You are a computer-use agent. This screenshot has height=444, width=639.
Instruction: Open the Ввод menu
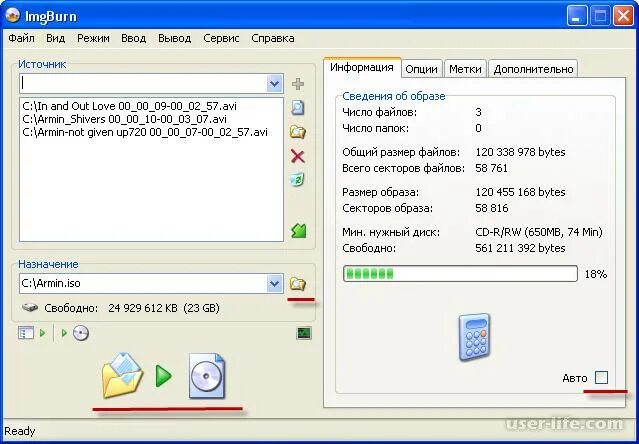pos(134,38)
